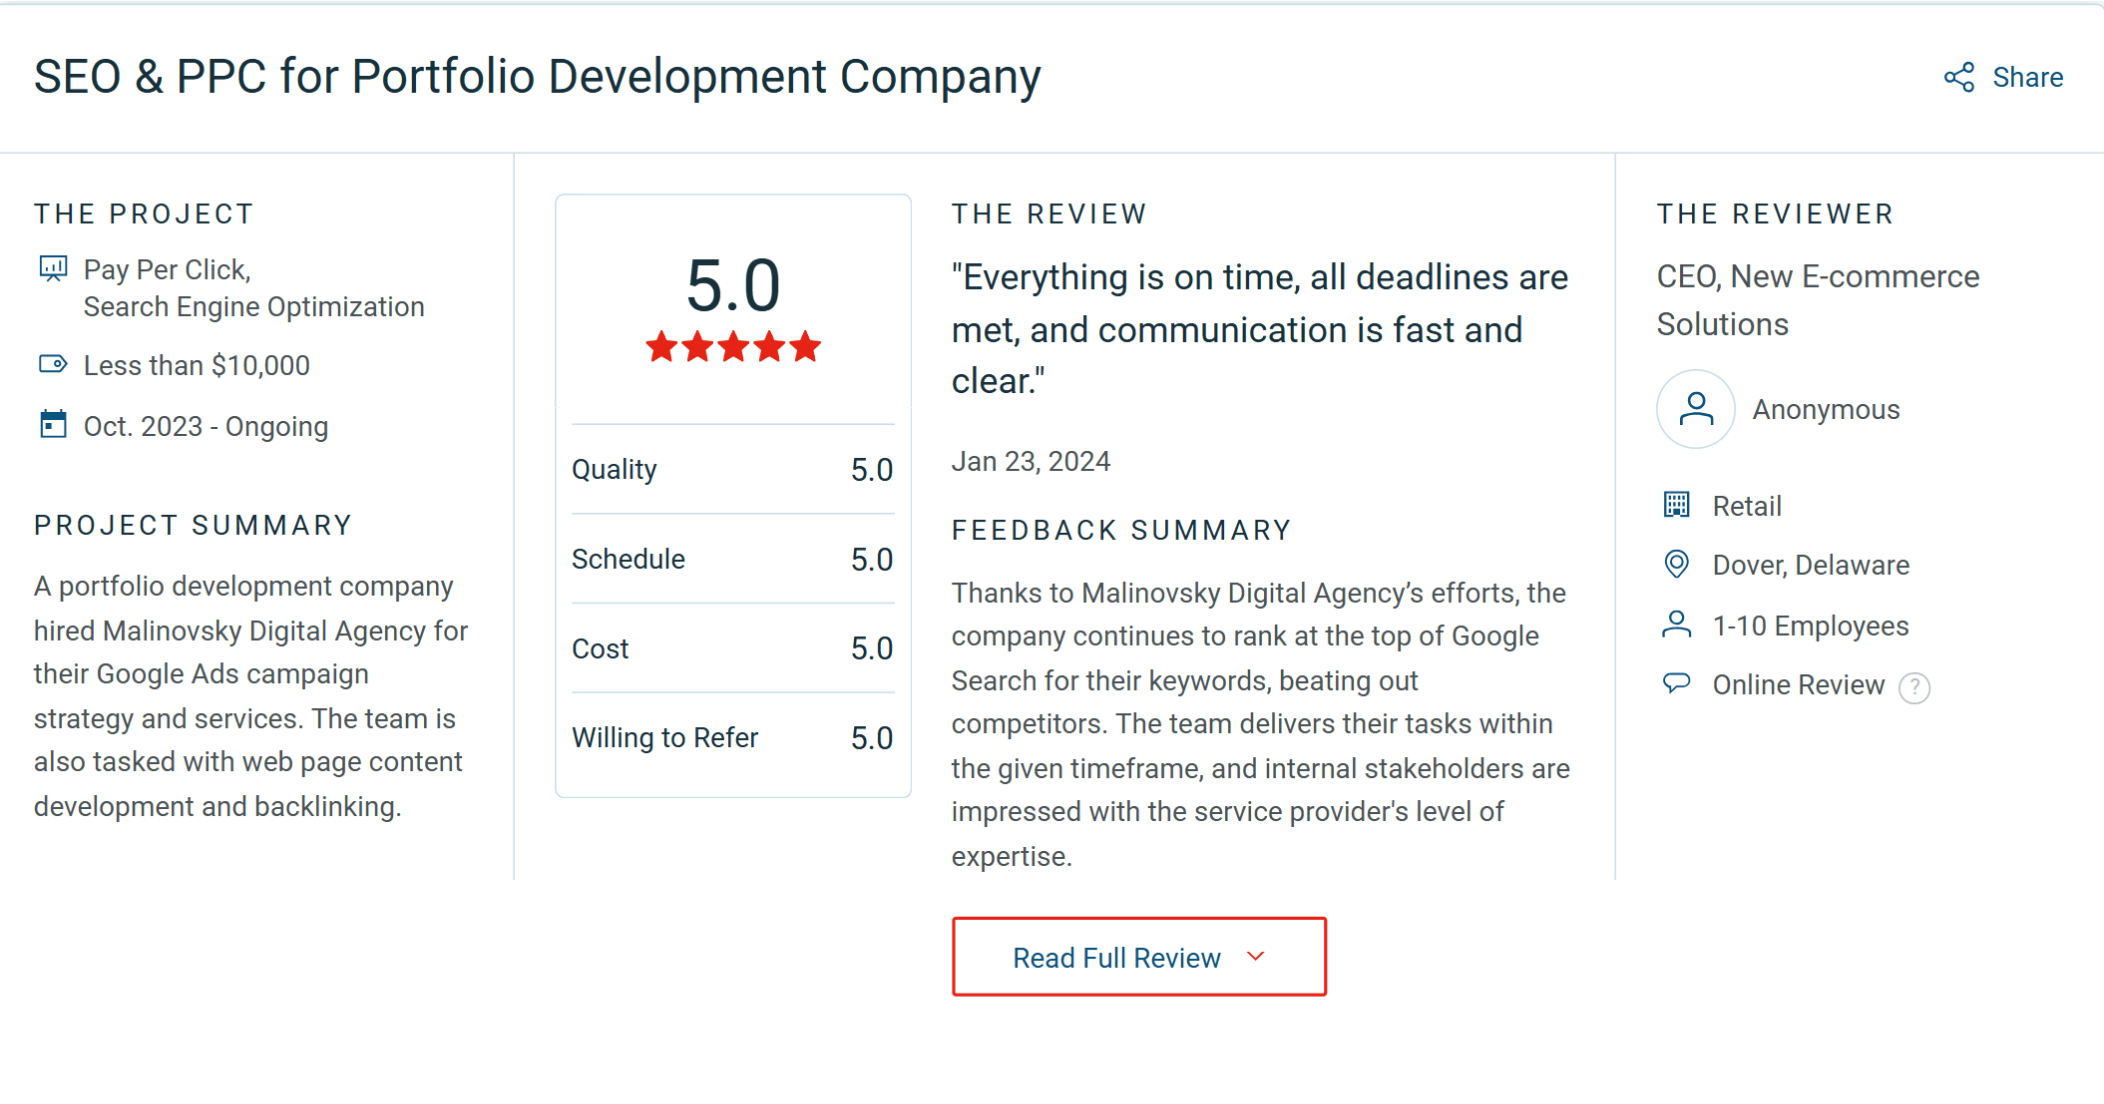Click the Read Full Review chevron arrow
This screenshot has width=2104, height=1104.
1256,957
